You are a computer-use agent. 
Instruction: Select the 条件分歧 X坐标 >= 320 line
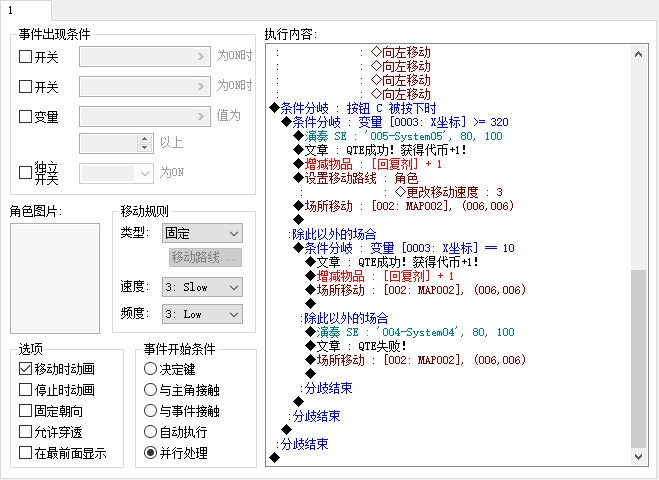coord(395,122)
